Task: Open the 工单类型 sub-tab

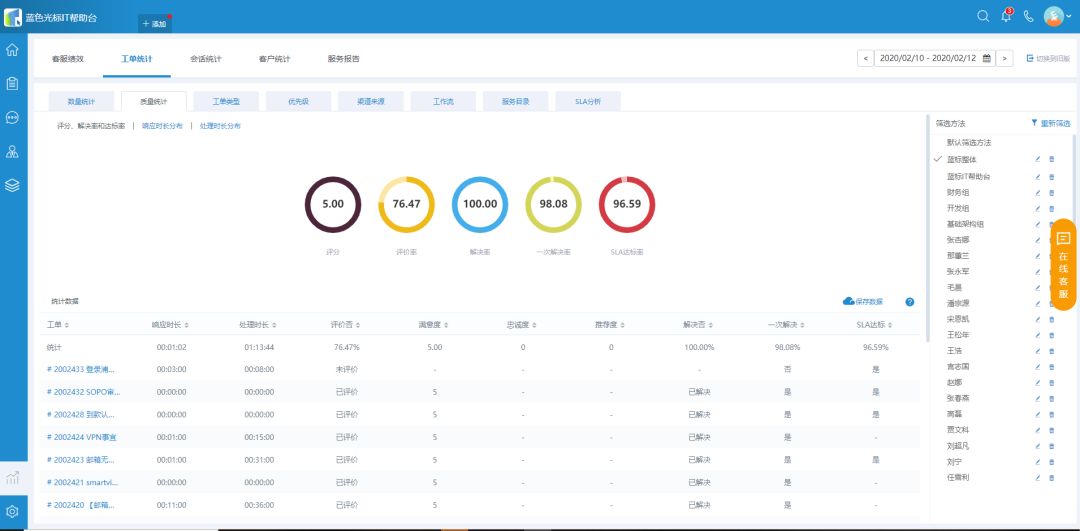Action: tap(226, 101)
